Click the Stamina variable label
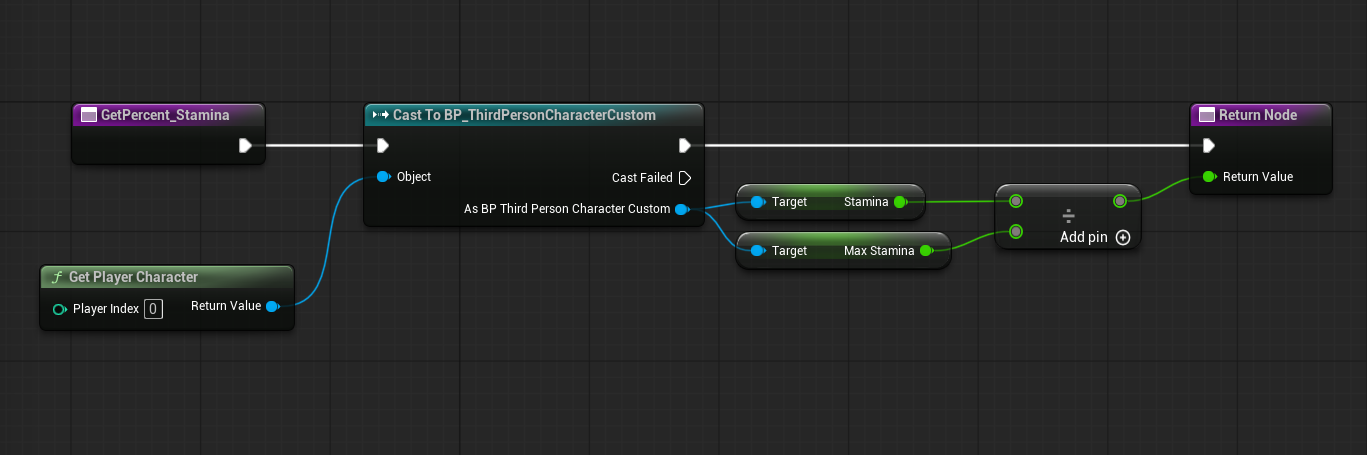Screen dimensions: 1367x455 click(x=866, y=202)
